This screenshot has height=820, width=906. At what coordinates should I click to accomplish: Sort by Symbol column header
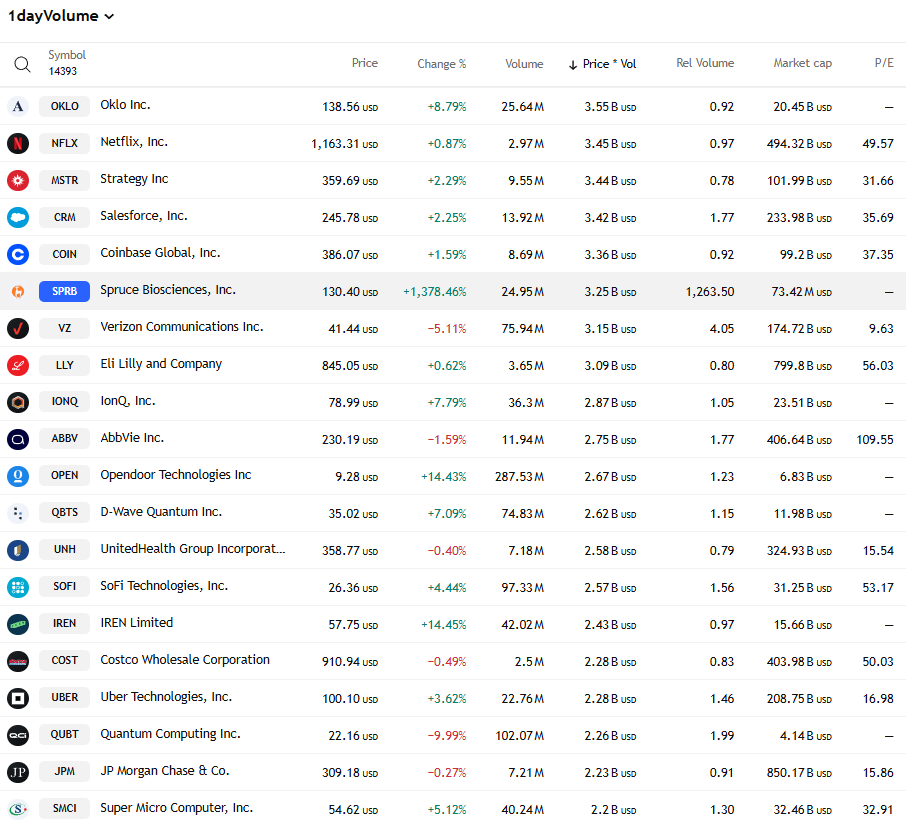67,55
